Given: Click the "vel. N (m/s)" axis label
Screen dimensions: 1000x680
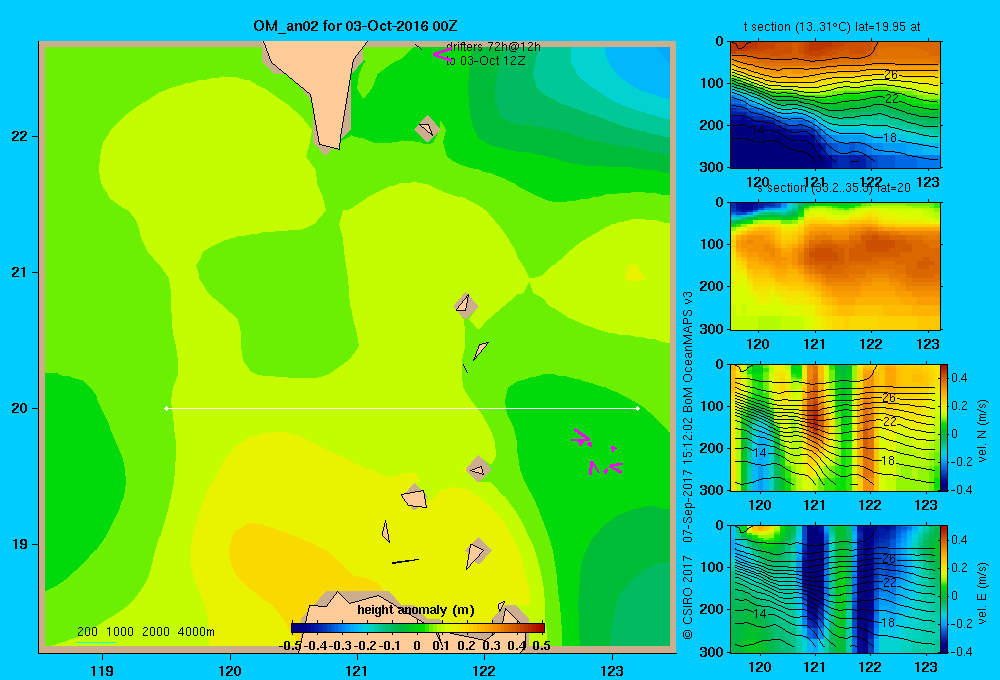Looking at the screenshot, I should click(x=982, y=431).
